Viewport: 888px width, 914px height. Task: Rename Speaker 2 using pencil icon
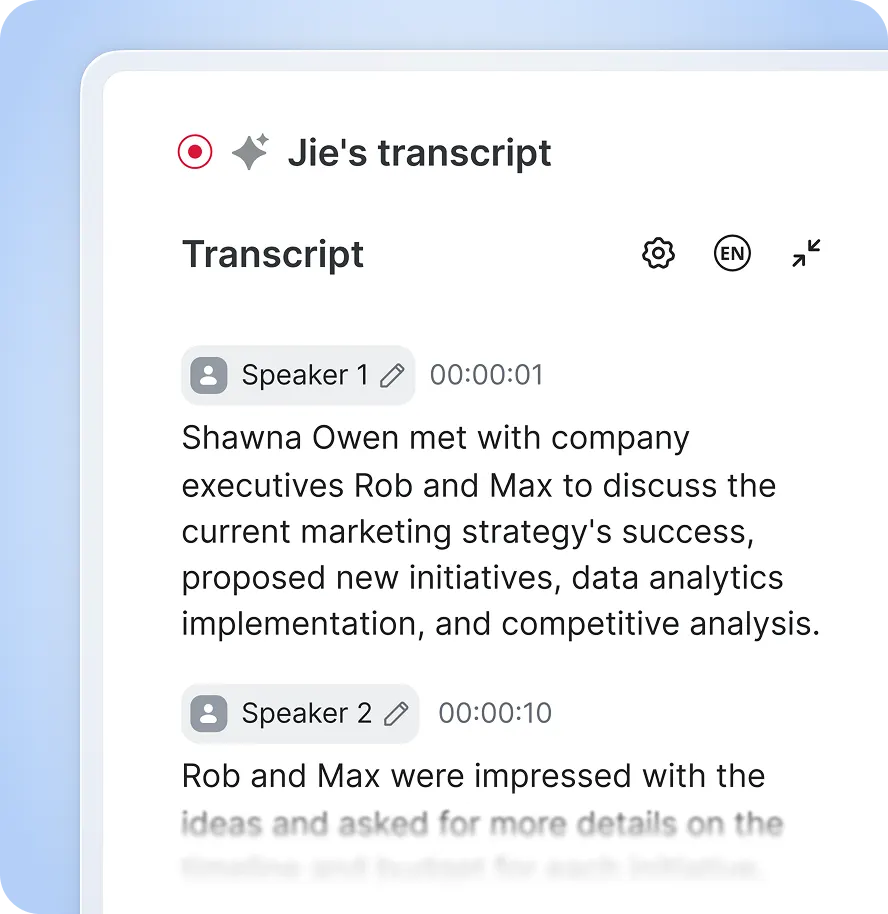(x=397, y=713)
